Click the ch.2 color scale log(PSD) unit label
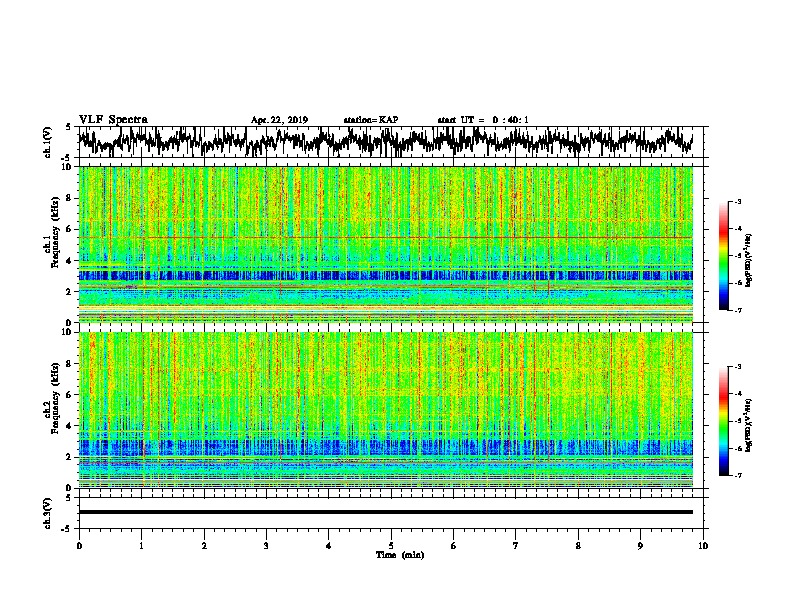This screenshot has height=612, width=792. 749,425
